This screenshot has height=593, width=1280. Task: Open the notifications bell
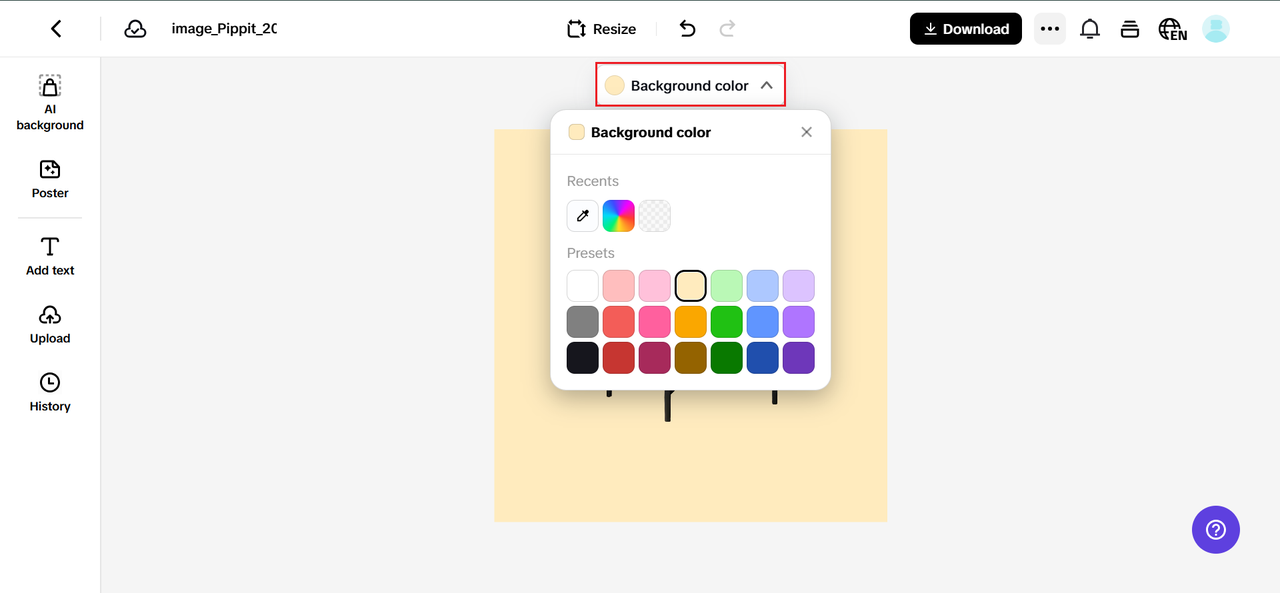[1090, 29]
